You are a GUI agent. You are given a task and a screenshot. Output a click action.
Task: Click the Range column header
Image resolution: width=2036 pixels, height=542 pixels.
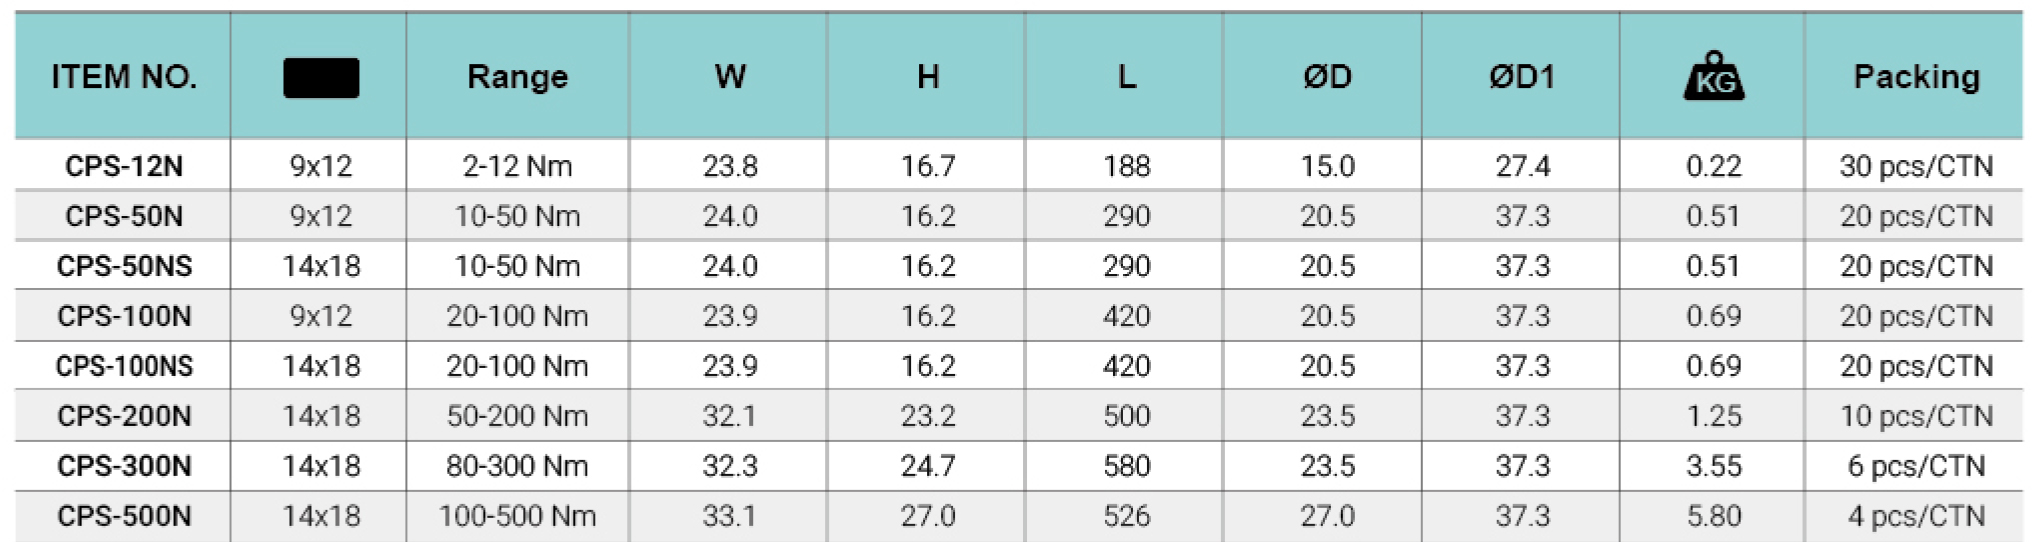tap(518, 77)
